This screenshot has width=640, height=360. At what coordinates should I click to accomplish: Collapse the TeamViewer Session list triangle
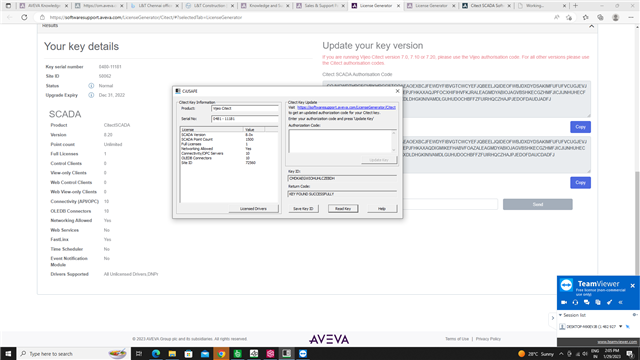pos(560,315)
